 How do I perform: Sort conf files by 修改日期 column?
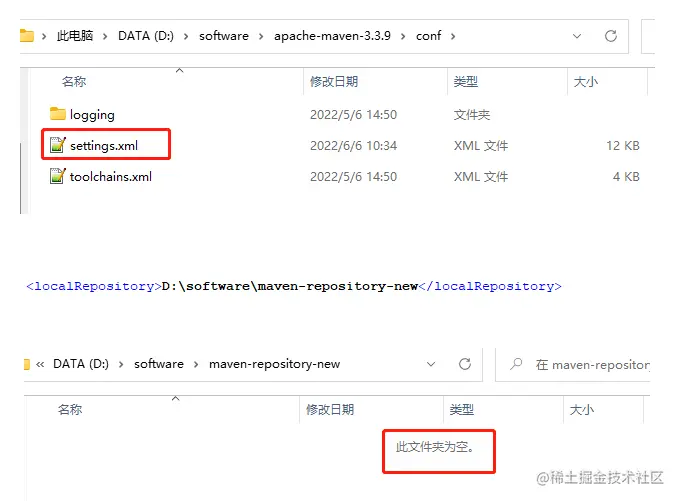pos(334,81)
